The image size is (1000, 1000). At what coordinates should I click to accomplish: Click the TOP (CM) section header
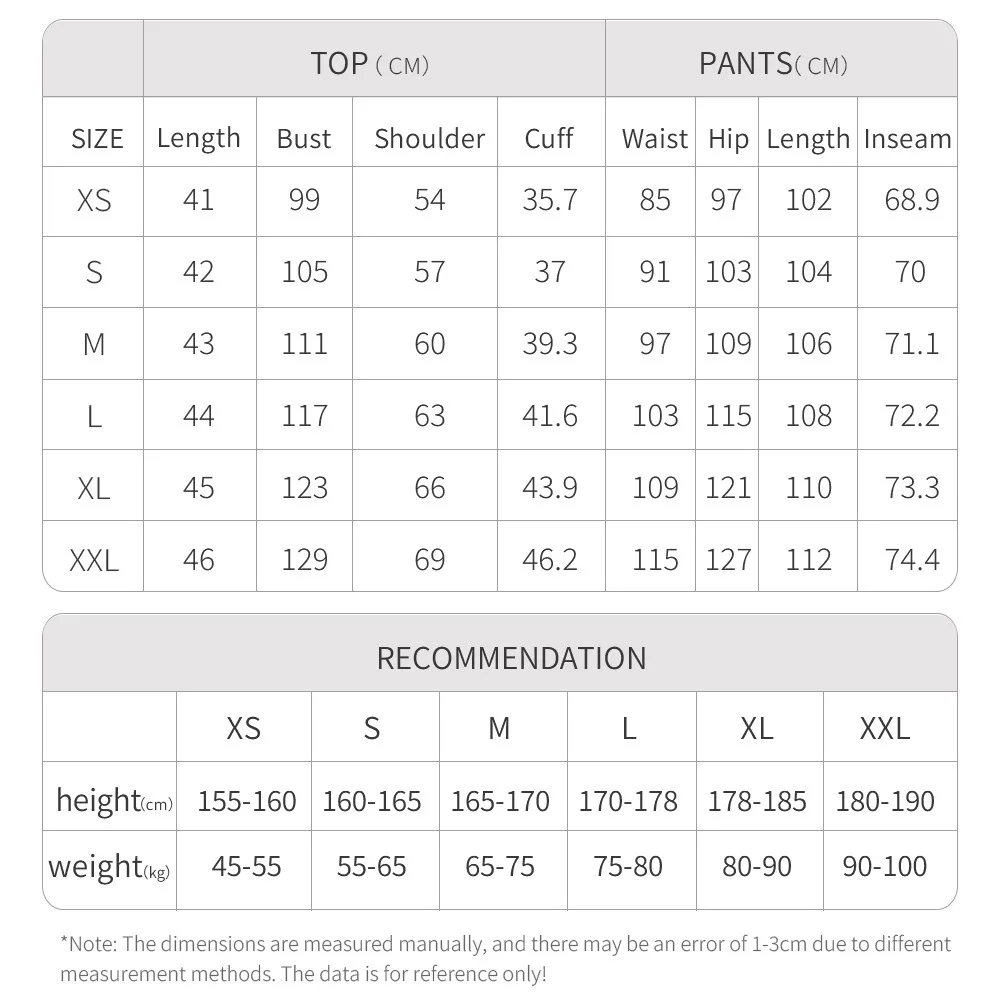click(x=369, y=64)
